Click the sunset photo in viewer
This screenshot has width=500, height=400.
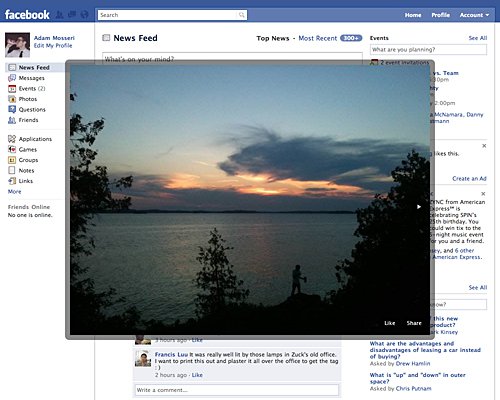(x=249, y=200)
